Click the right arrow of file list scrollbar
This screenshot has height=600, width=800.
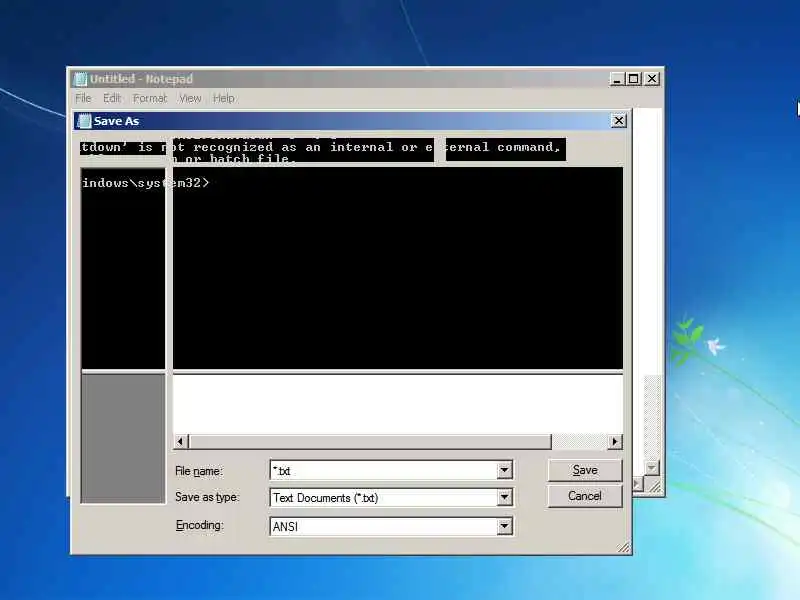[x=615, y=441]
